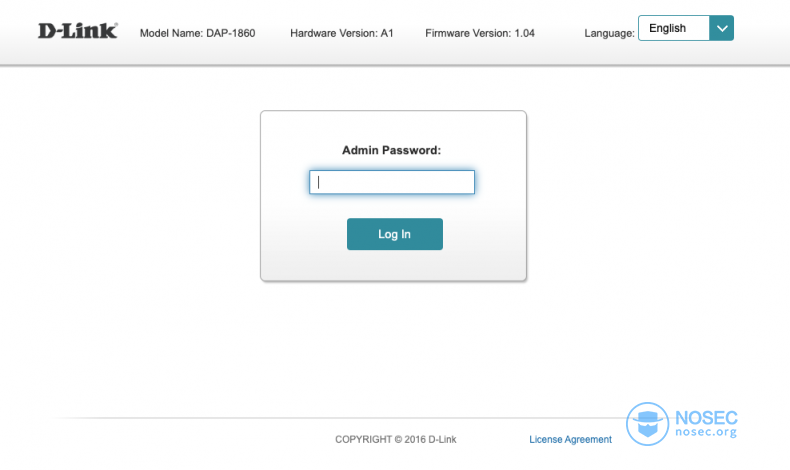Focus the Admin Password input field
The image size is (790, 470).
[392, 182]
